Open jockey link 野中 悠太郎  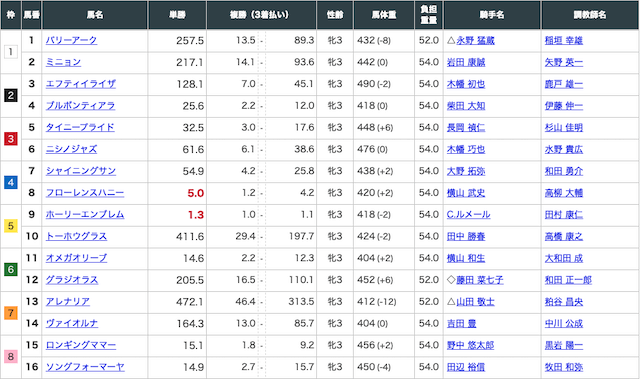470,345
